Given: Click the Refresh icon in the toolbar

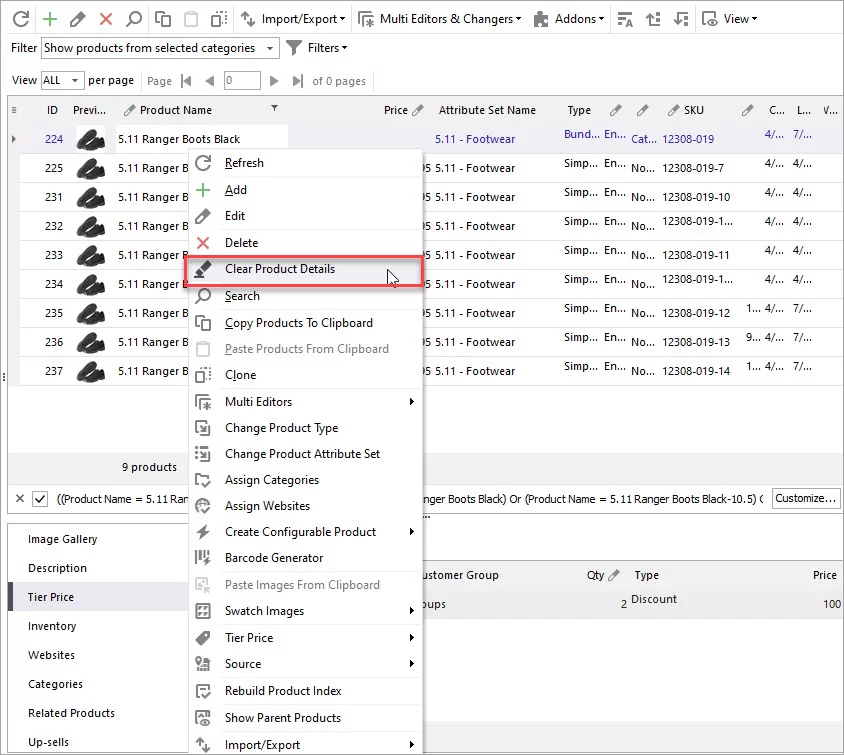Looking at the screenshot, I should pyautogui.click(x=21, y=19).
